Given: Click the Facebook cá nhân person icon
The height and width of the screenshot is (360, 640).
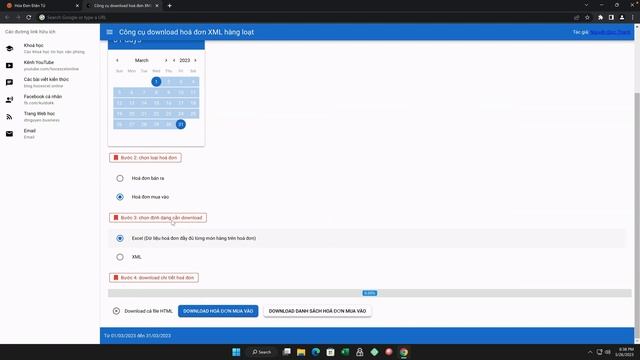Looking at the screenshot, I should [x=9, y=100].
